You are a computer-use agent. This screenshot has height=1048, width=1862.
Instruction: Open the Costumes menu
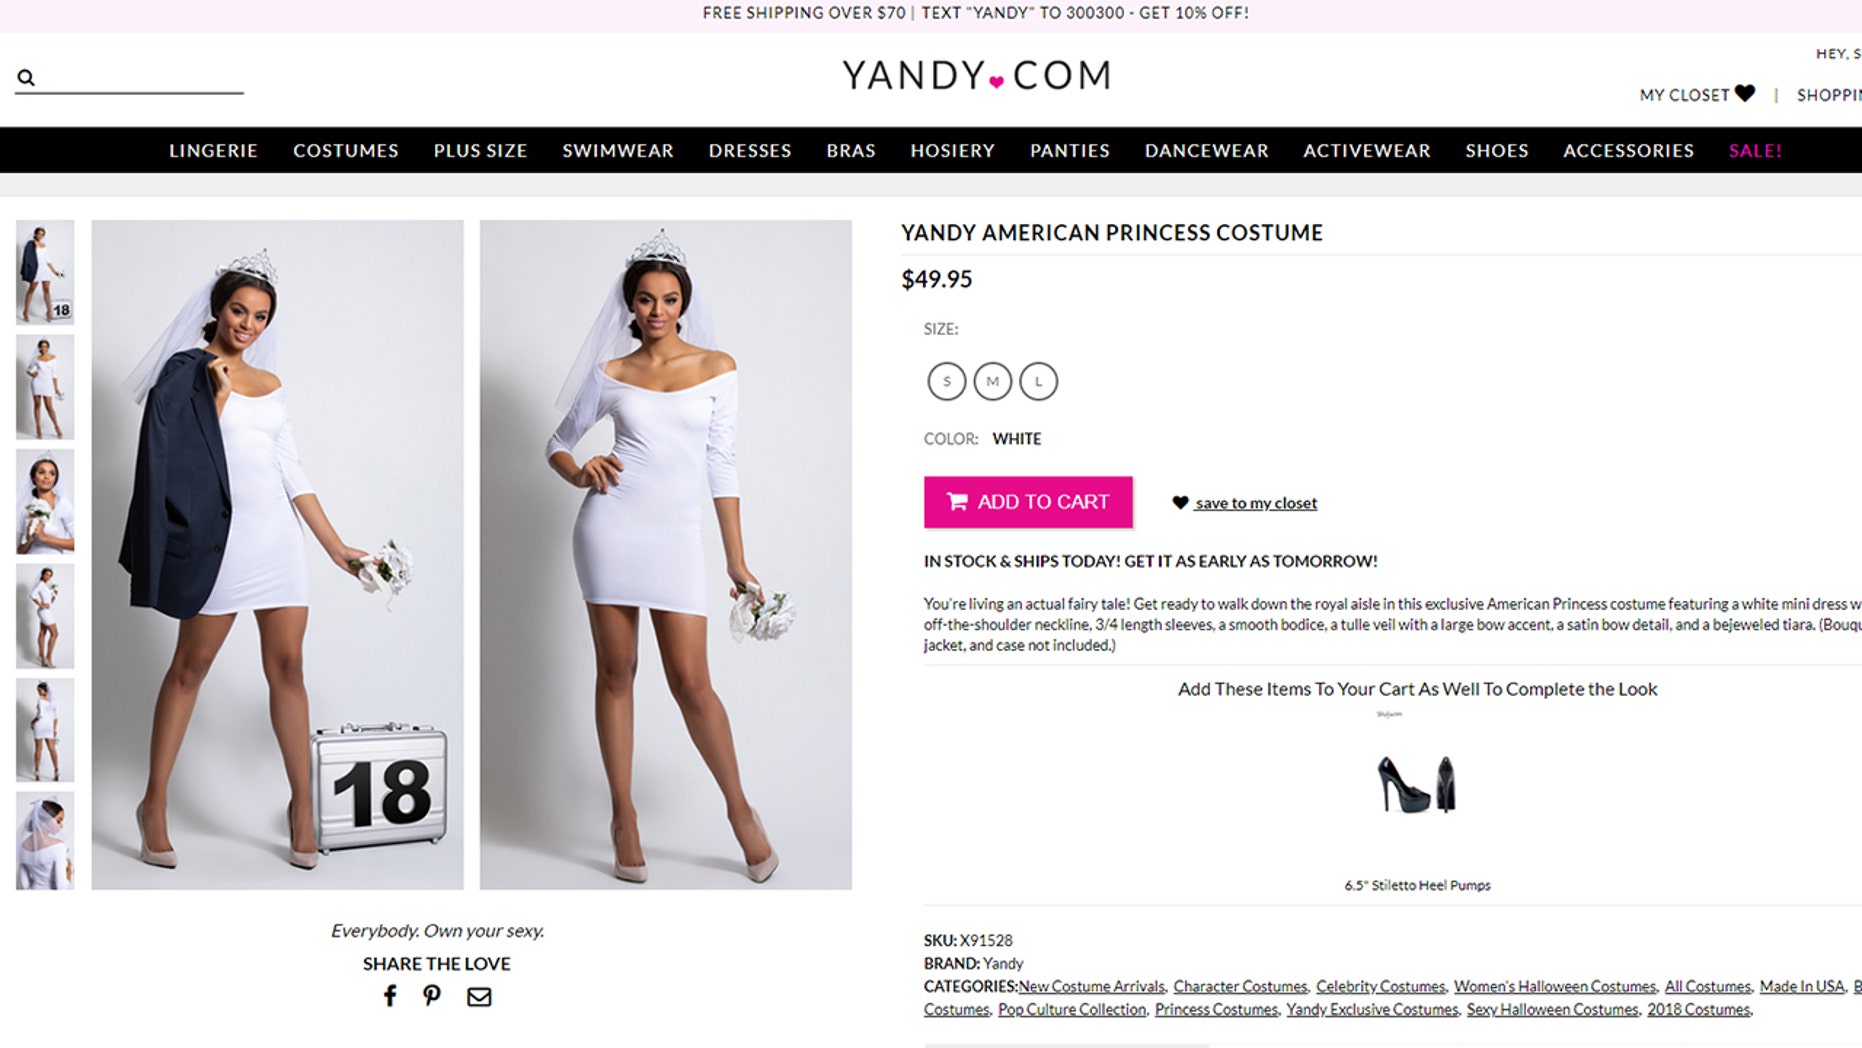(x=346, y=150)
